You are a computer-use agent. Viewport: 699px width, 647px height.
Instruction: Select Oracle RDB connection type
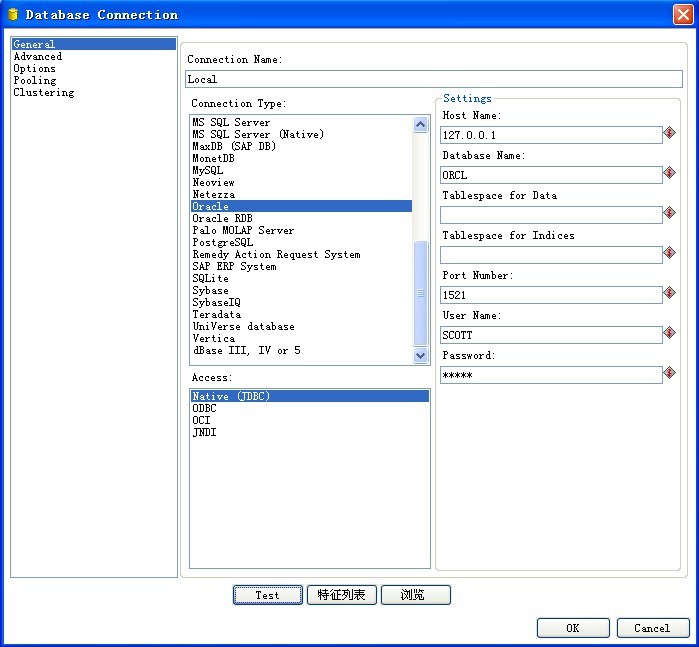[x=301, y=218]
